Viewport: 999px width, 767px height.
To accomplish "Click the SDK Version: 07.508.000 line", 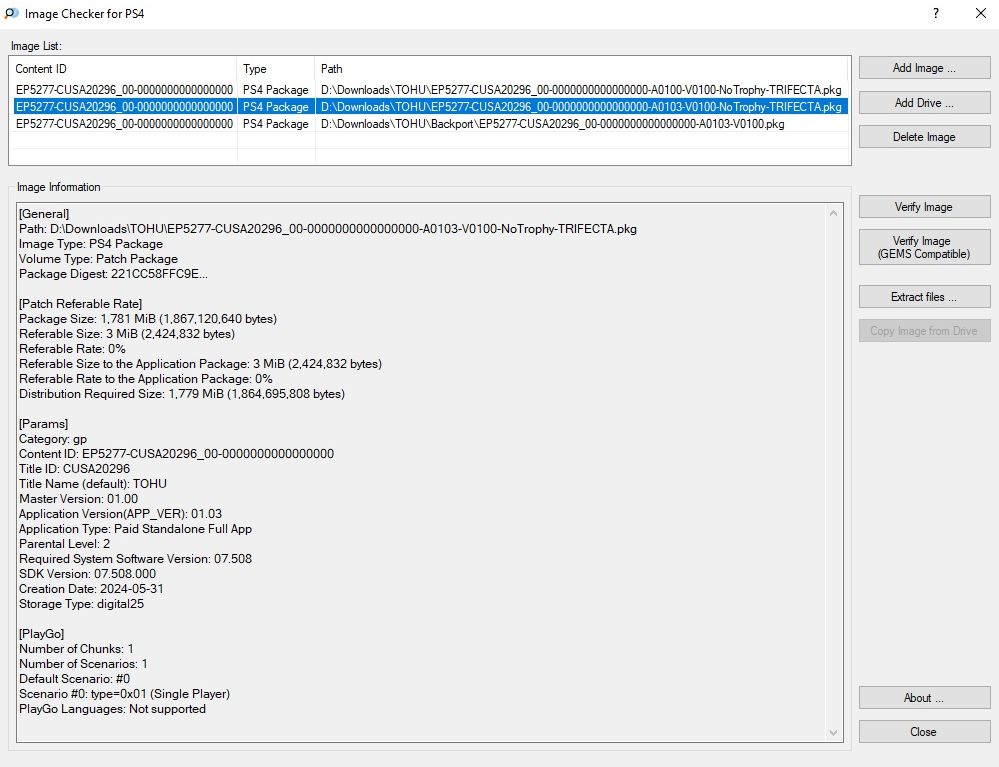I will click(87, 574).
